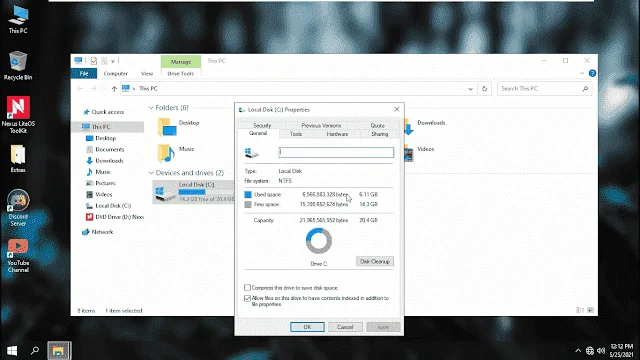Switch to Quota tab
This screenshot has height=360, width=640.
[x=378, y=125]
